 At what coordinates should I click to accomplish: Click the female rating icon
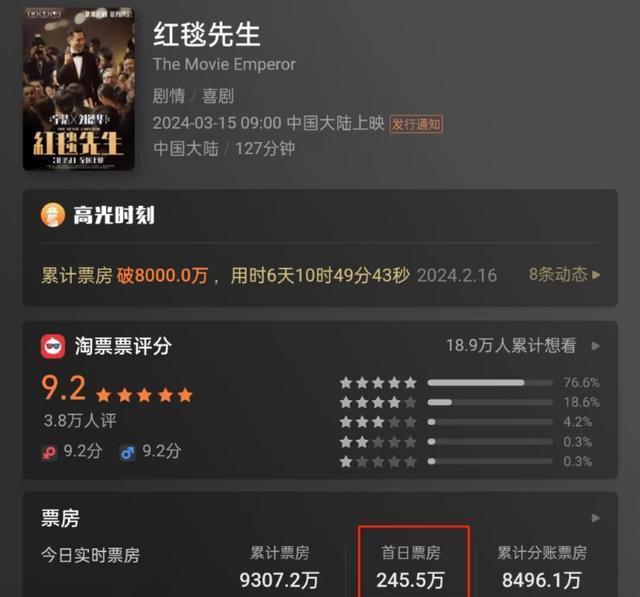coord(49,453)
